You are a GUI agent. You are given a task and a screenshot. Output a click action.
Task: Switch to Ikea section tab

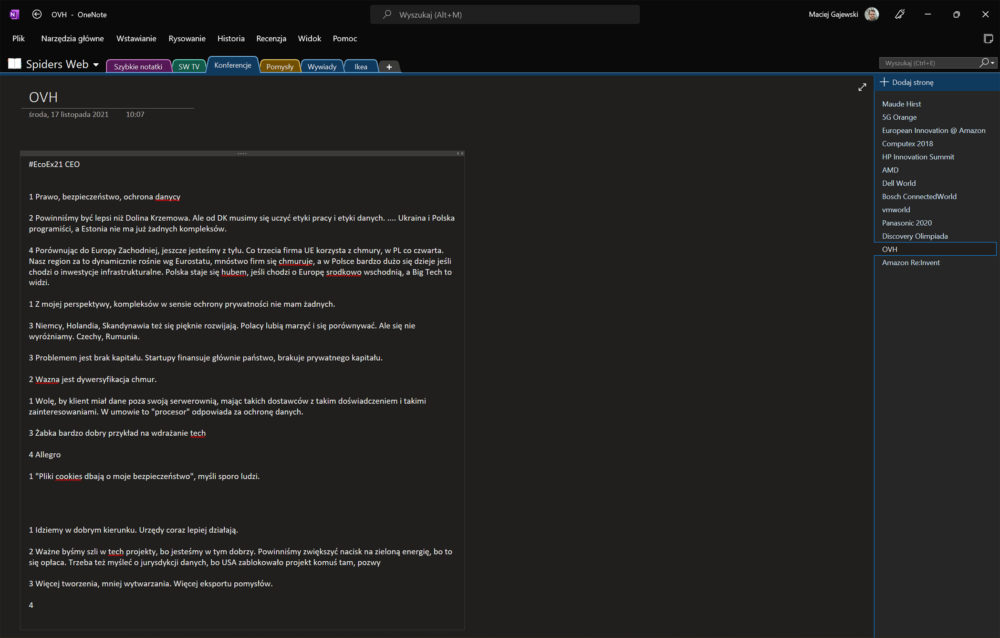pyautogui.click(x=361, y=66)
